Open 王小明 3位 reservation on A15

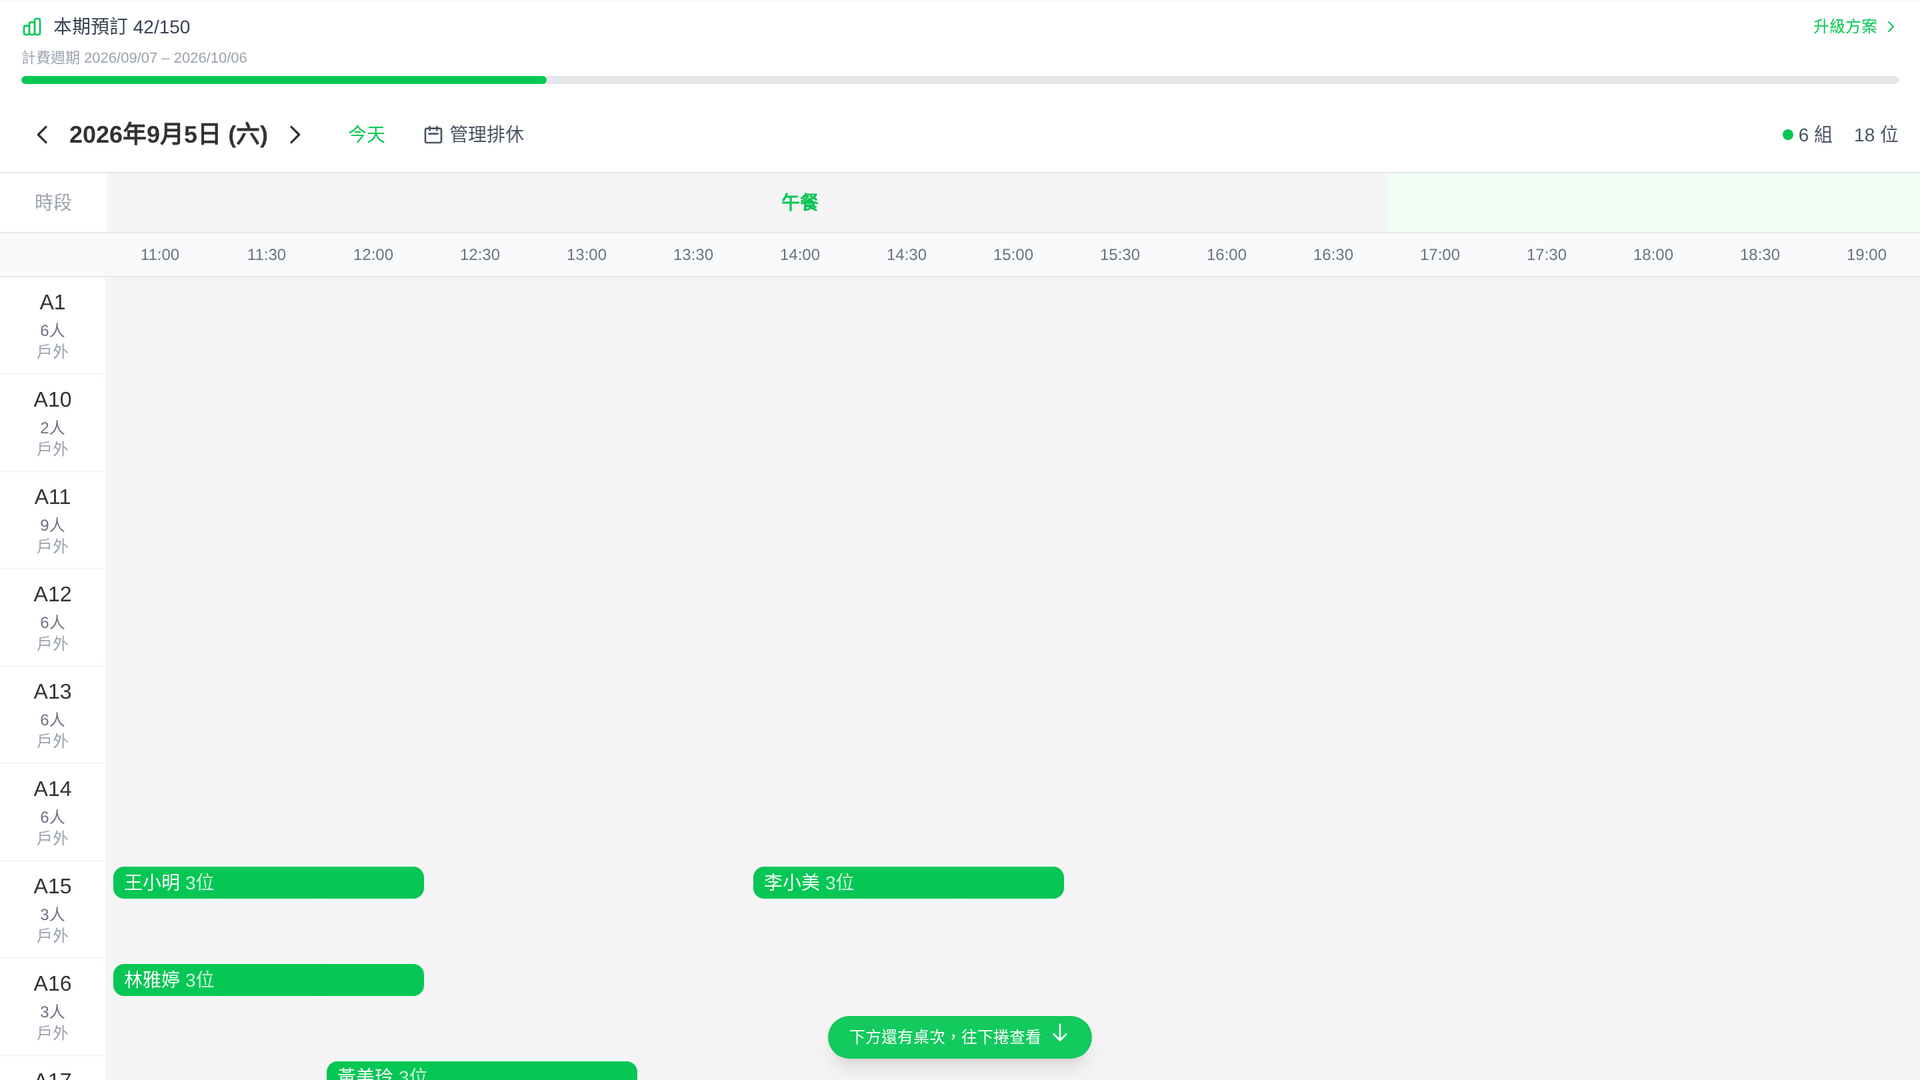pos(268,883)
